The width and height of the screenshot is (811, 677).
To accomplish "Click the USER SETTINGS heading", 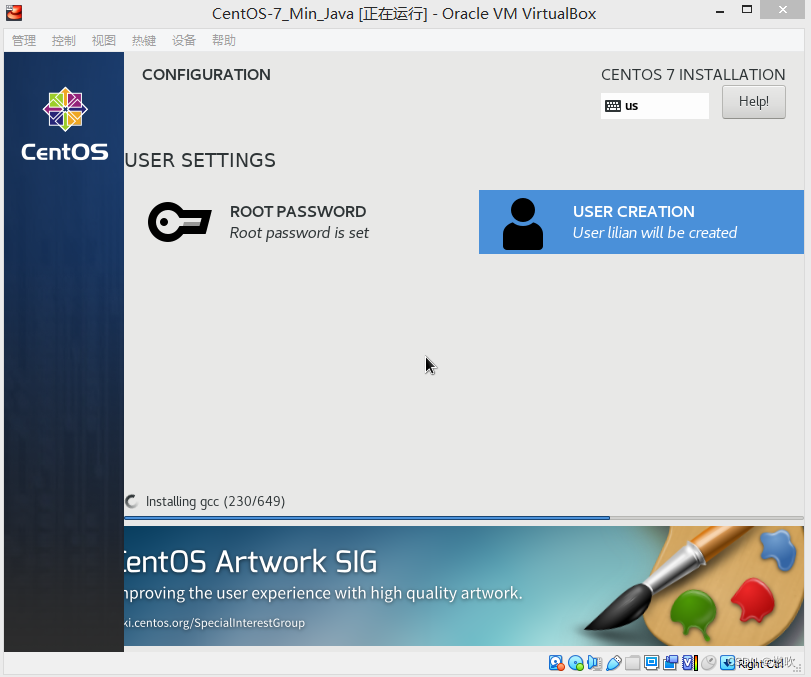I will [x=200, y=160].
